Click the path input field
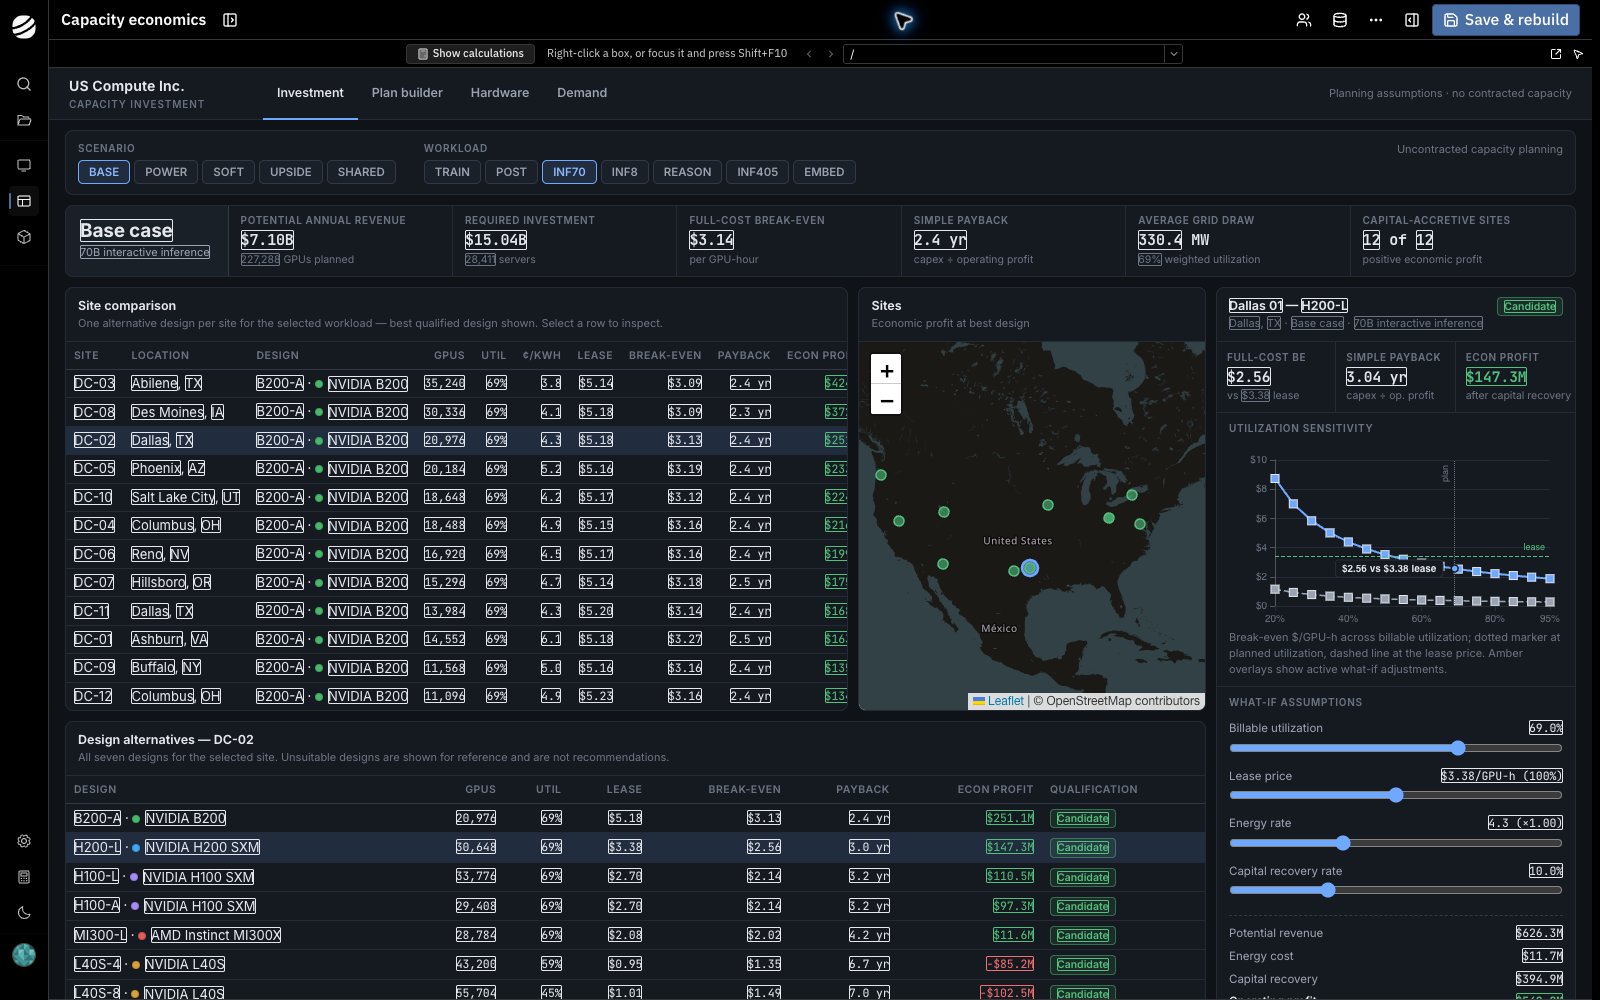This screenshot has width=1600, height=1000. tap(1004, 54)
